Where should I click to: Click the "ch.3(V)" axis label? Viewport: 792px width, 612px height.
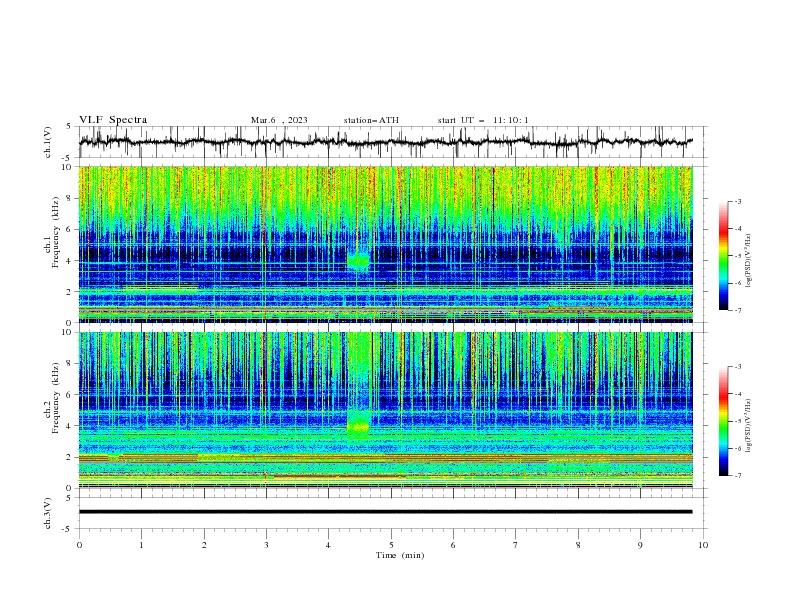48,513
